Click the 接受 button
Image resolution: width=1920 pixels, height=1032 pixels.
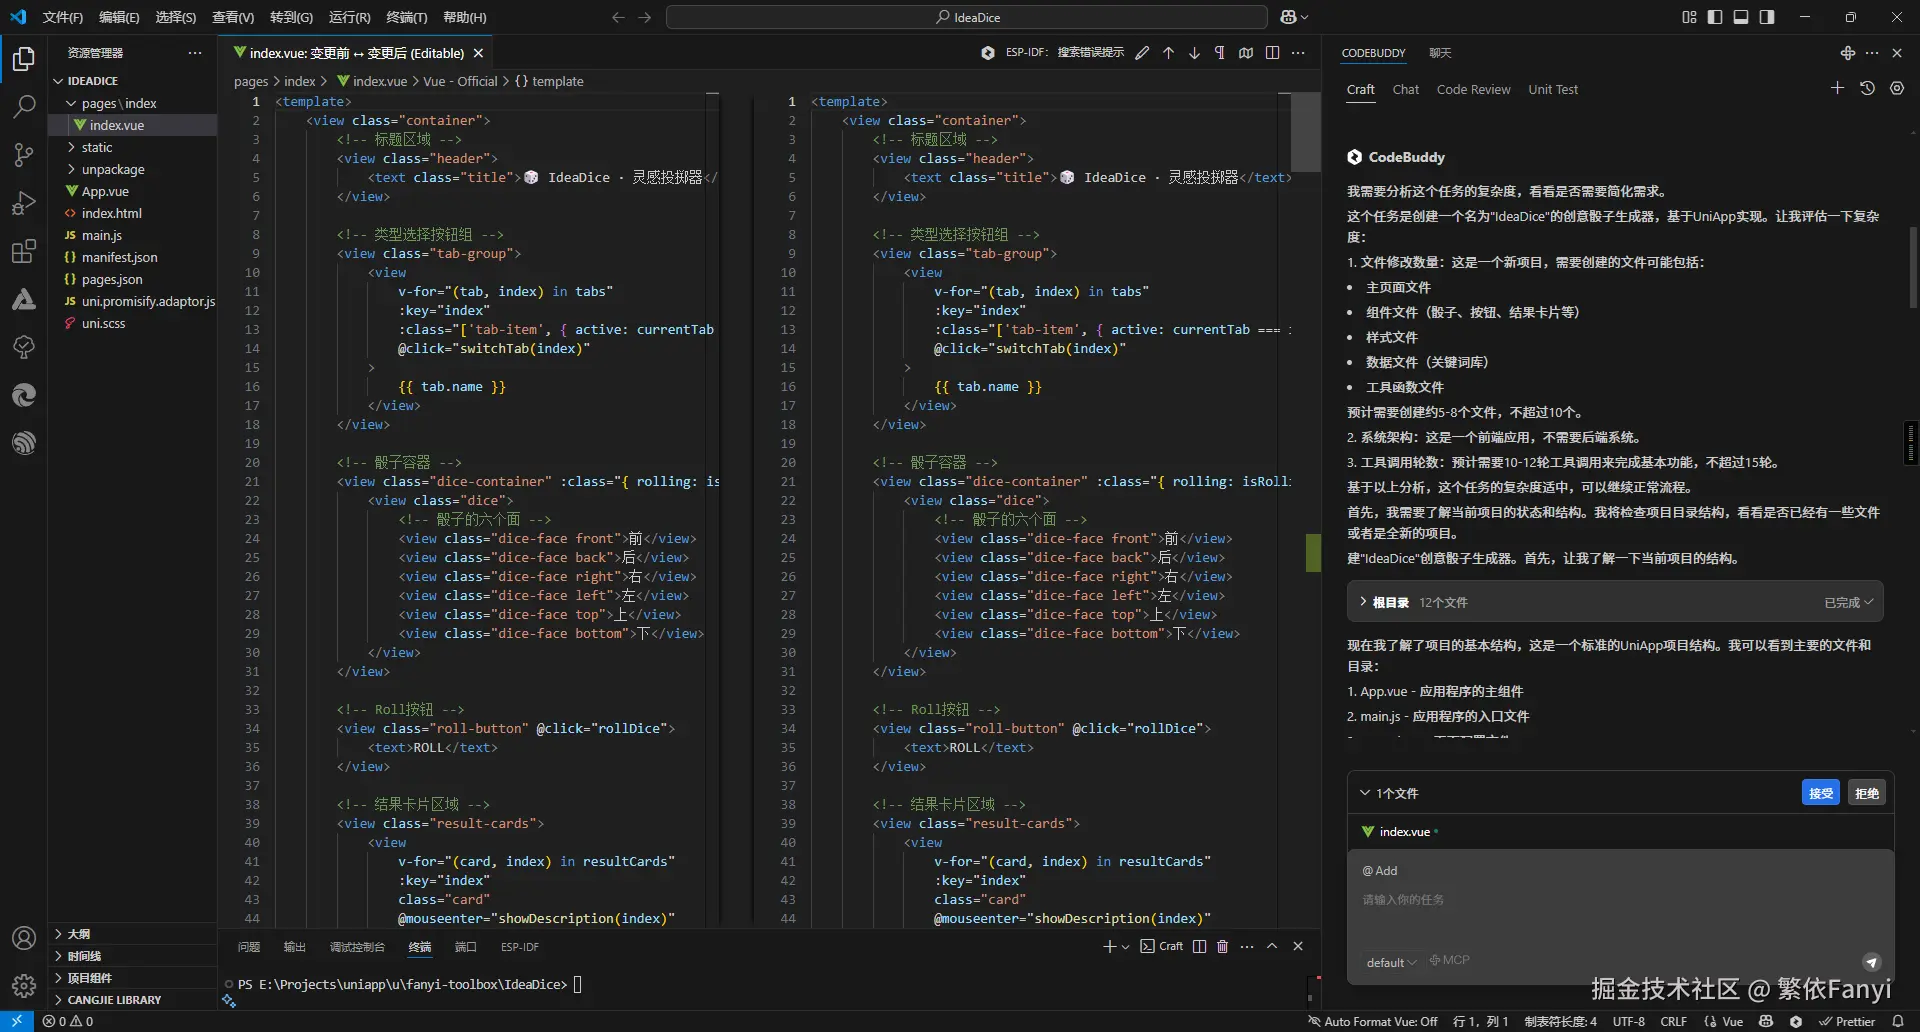pos(1820,793)
